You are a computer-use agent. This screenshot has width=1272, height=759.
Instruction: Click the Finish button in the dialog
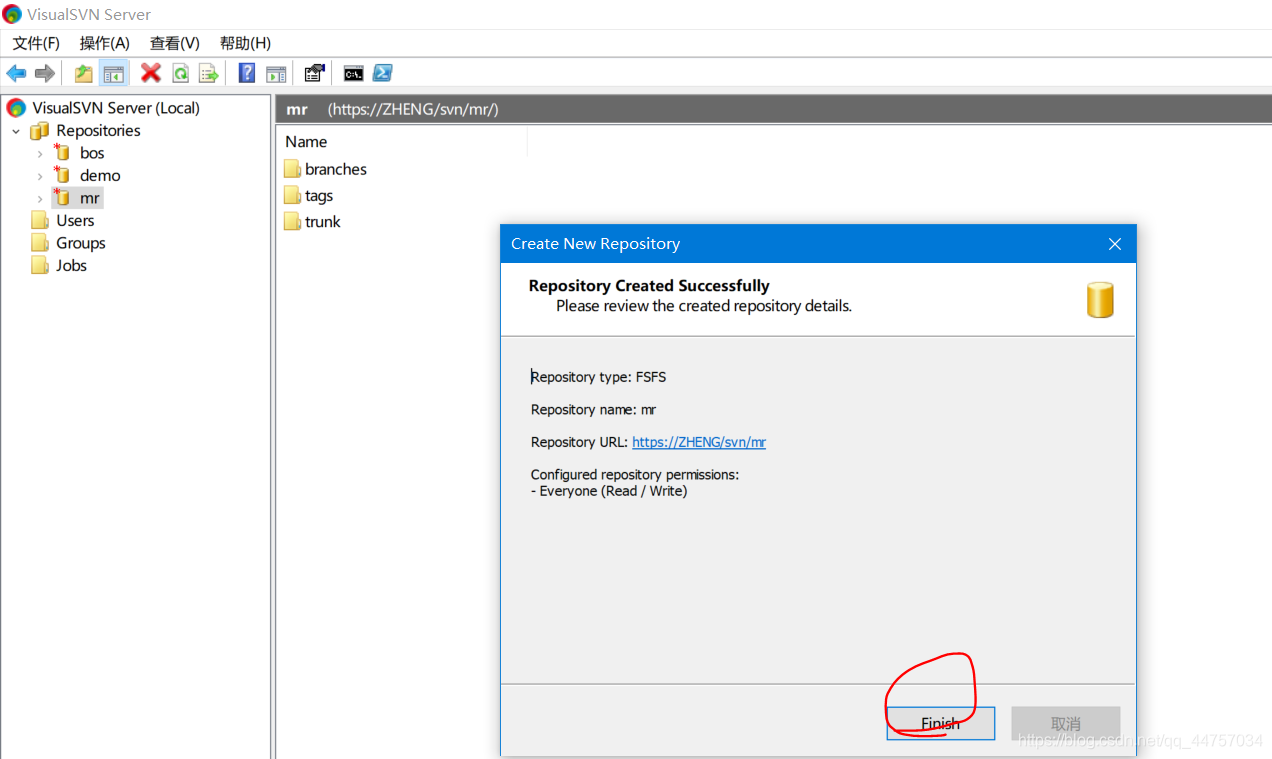(940, 723)
